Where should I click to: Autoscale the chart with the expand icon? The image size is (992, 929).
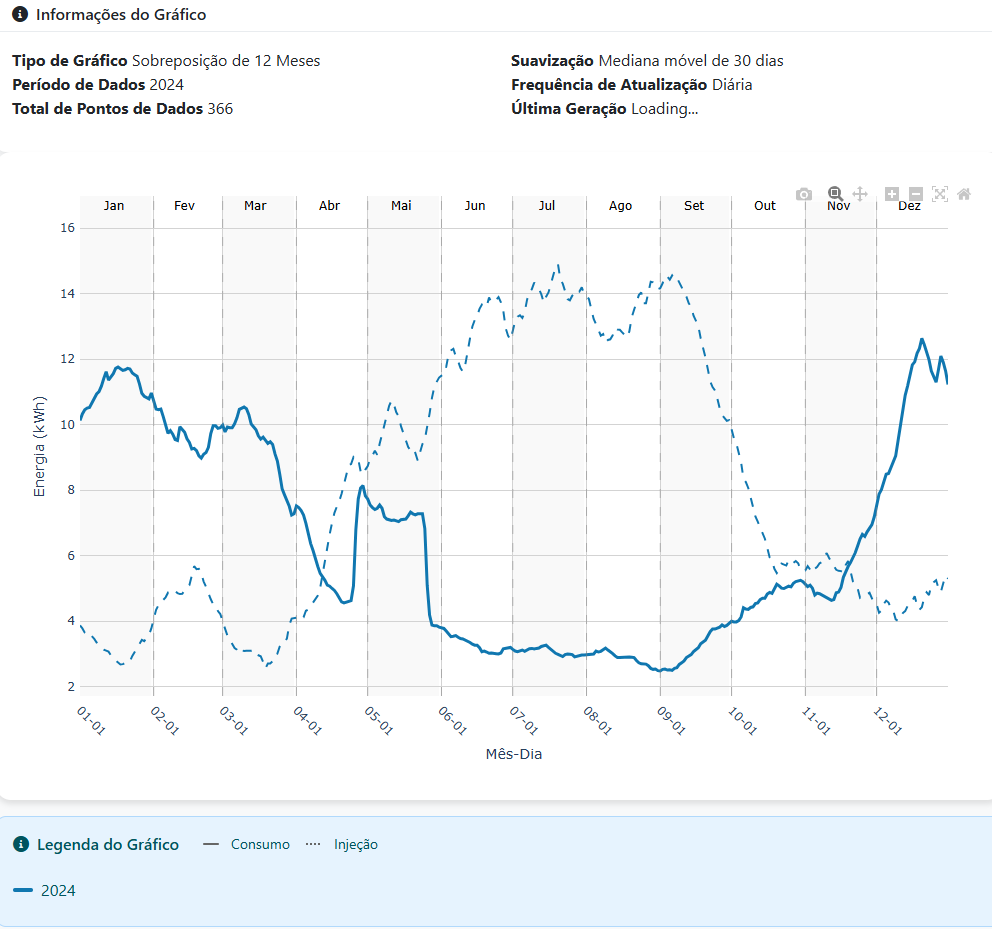pos(940,194)
